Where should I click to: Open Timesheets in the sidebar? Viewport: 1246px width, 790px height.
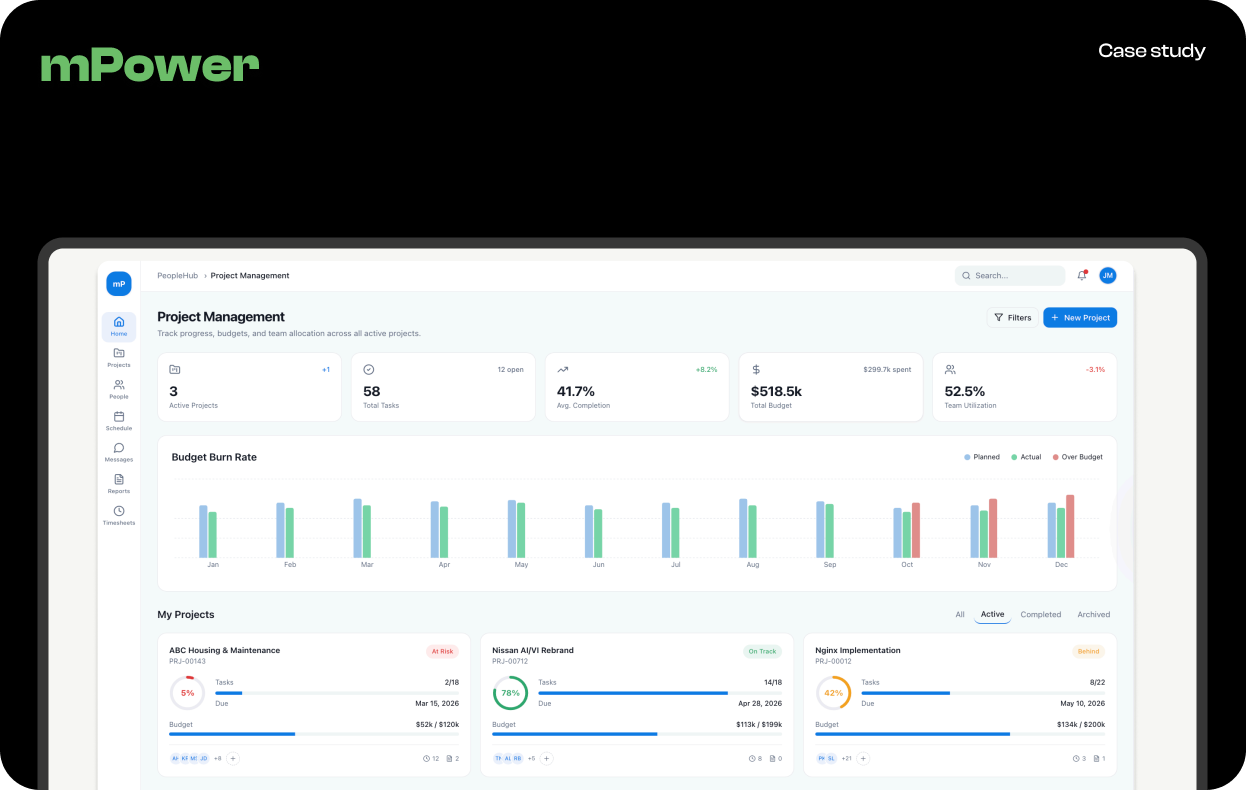[119, 515]
